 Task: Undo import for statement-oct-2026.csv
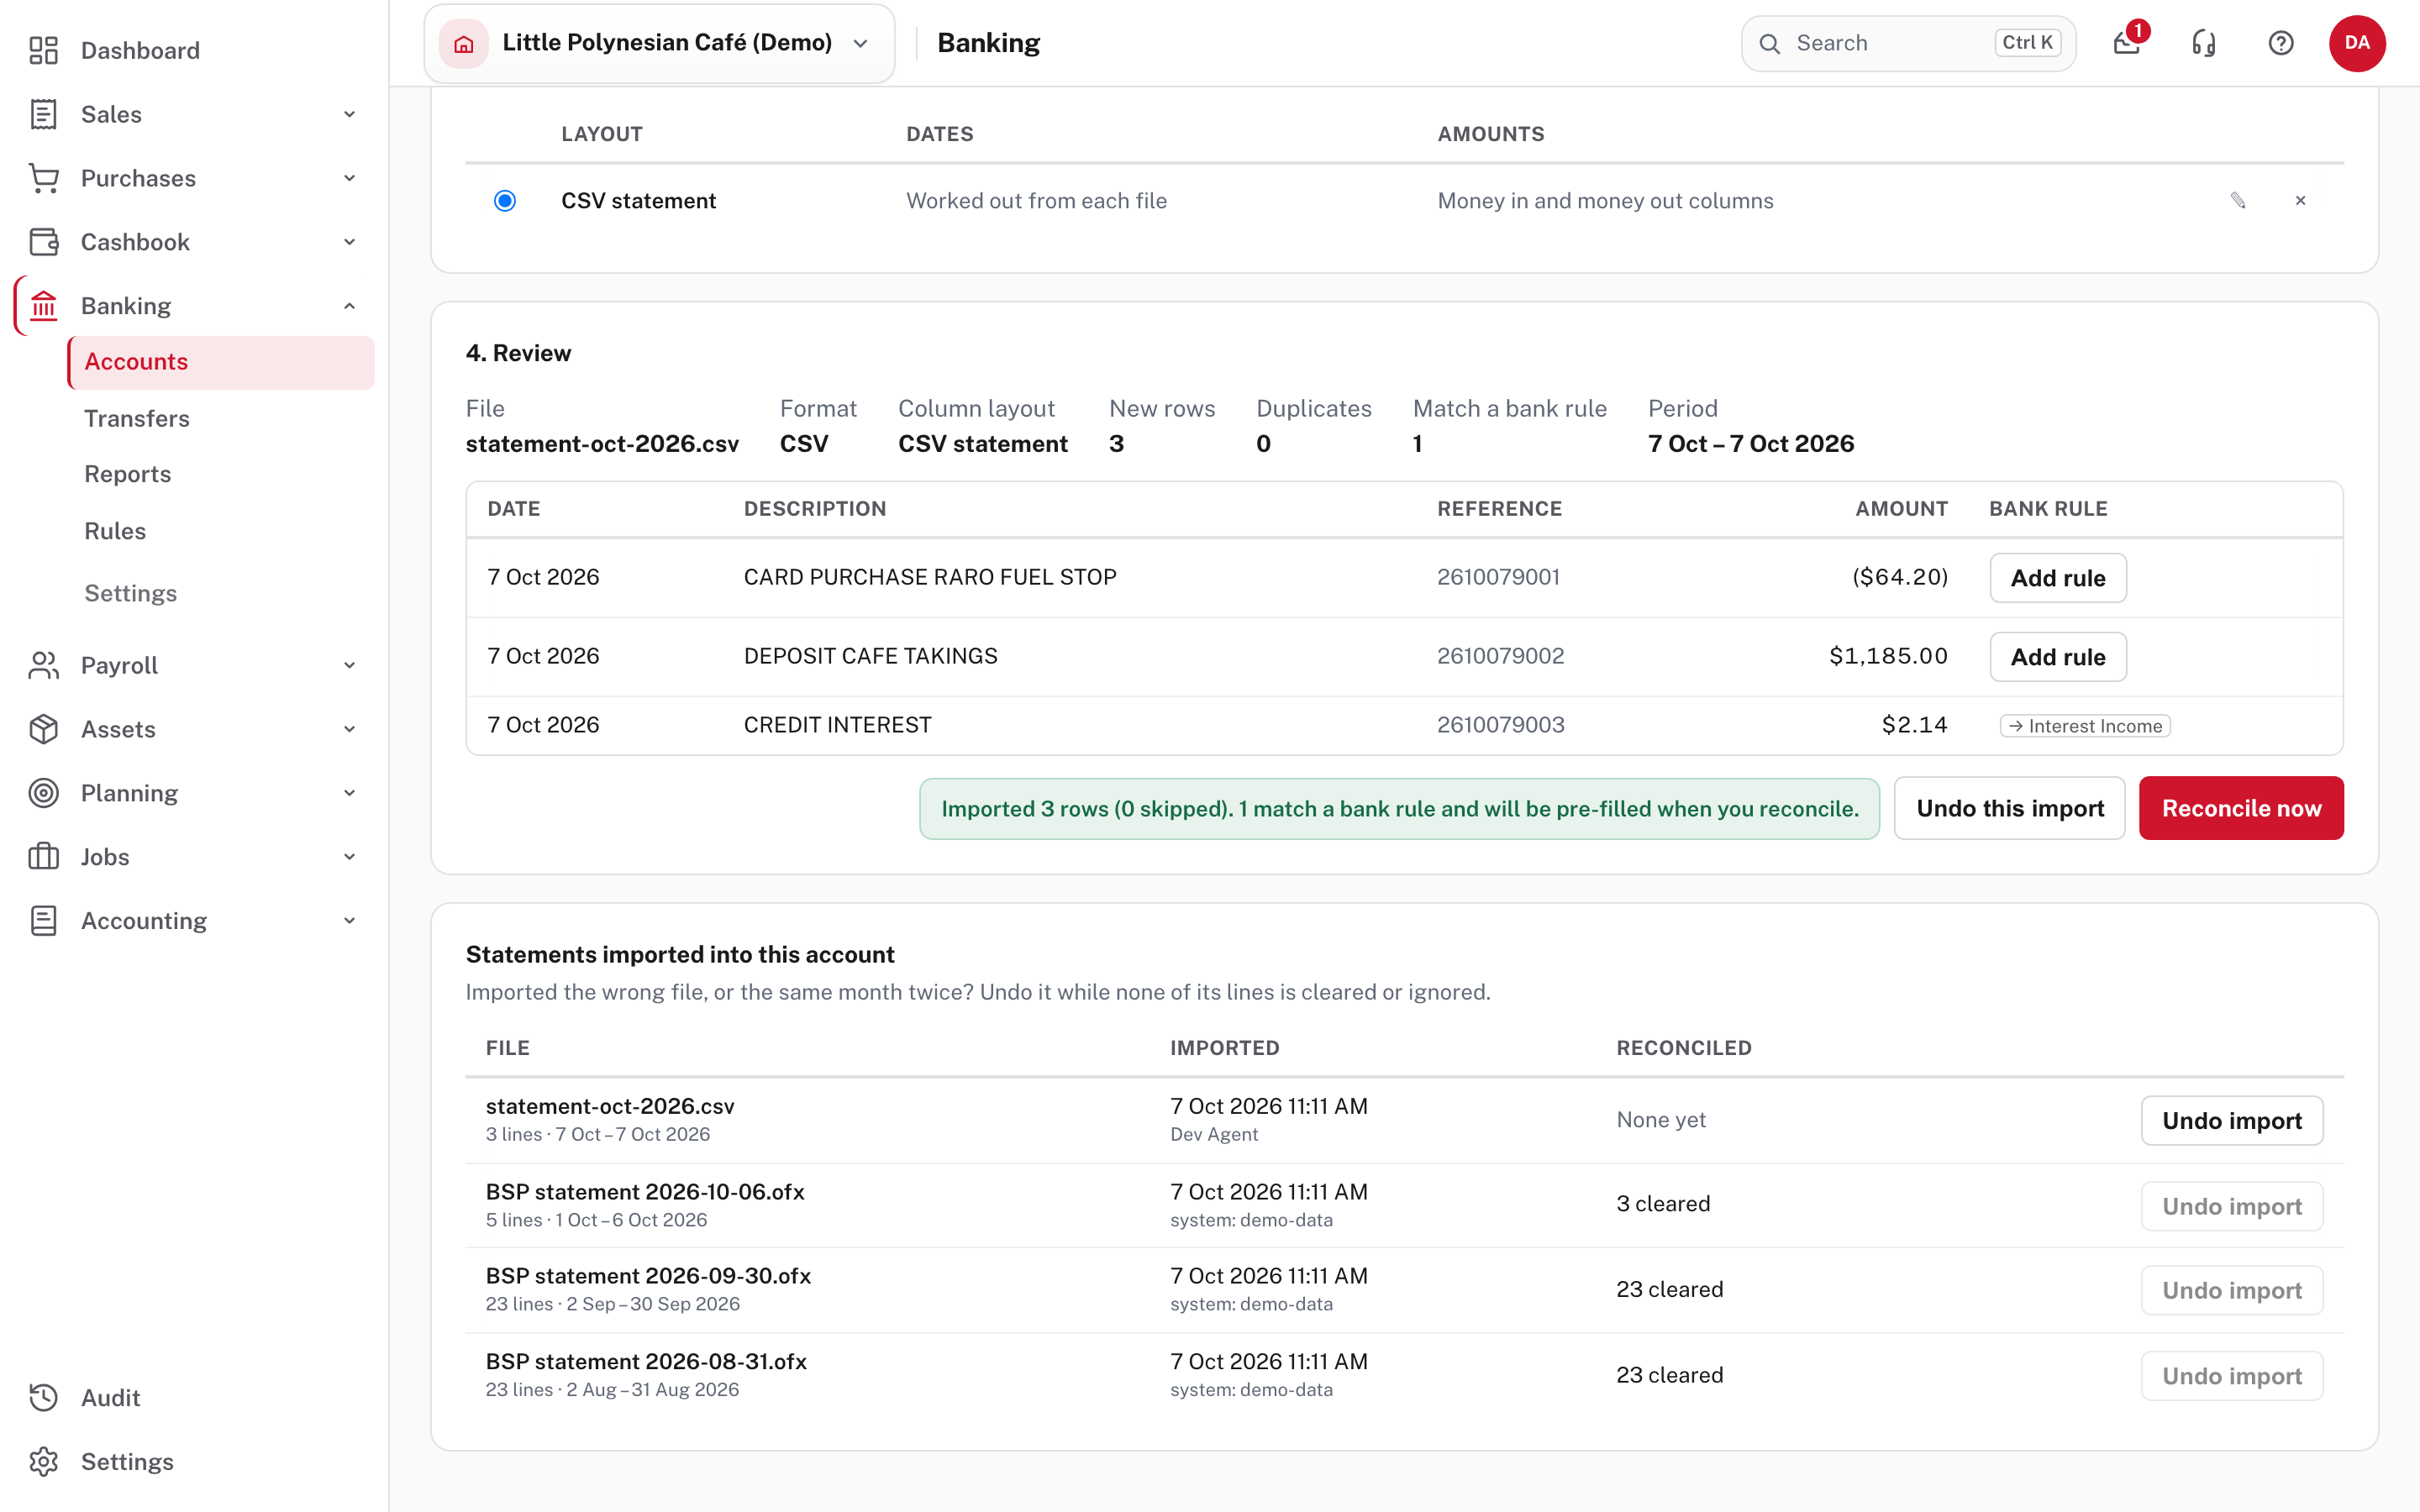(x=2232, y=1121)
